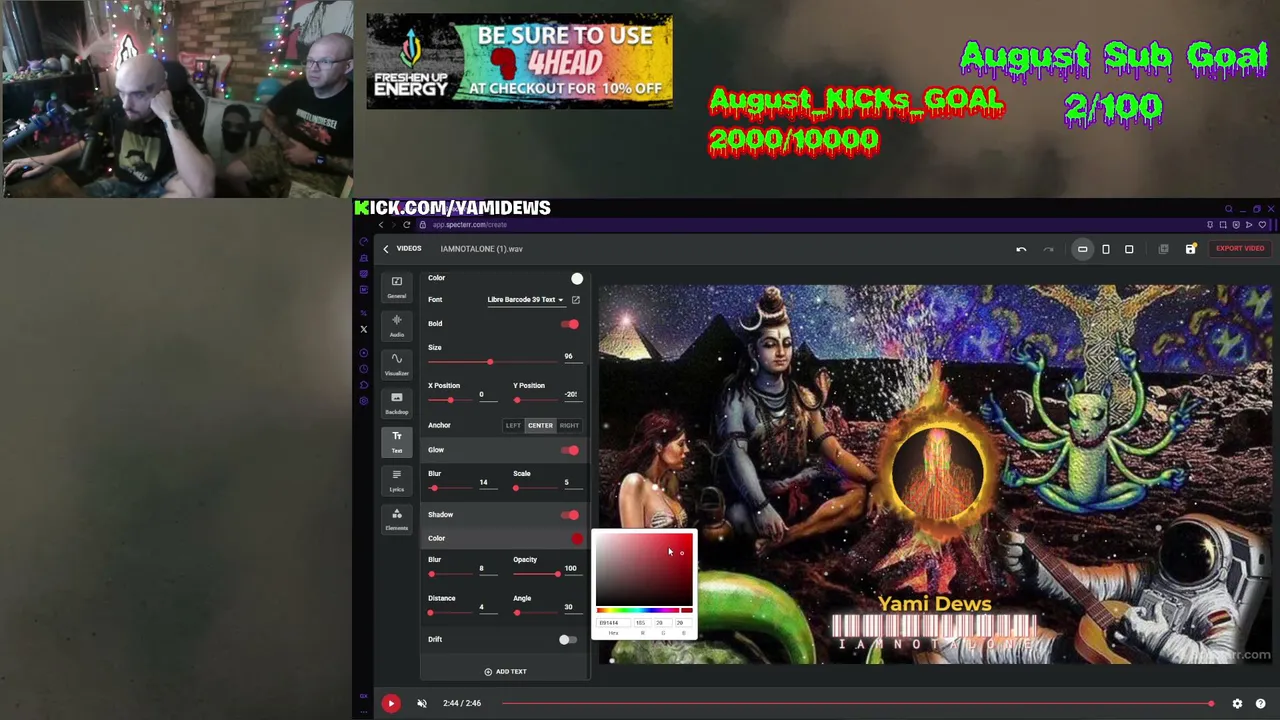Open the playback settings gear
Screen dimensions: 1280x720
coord(1237,704)
